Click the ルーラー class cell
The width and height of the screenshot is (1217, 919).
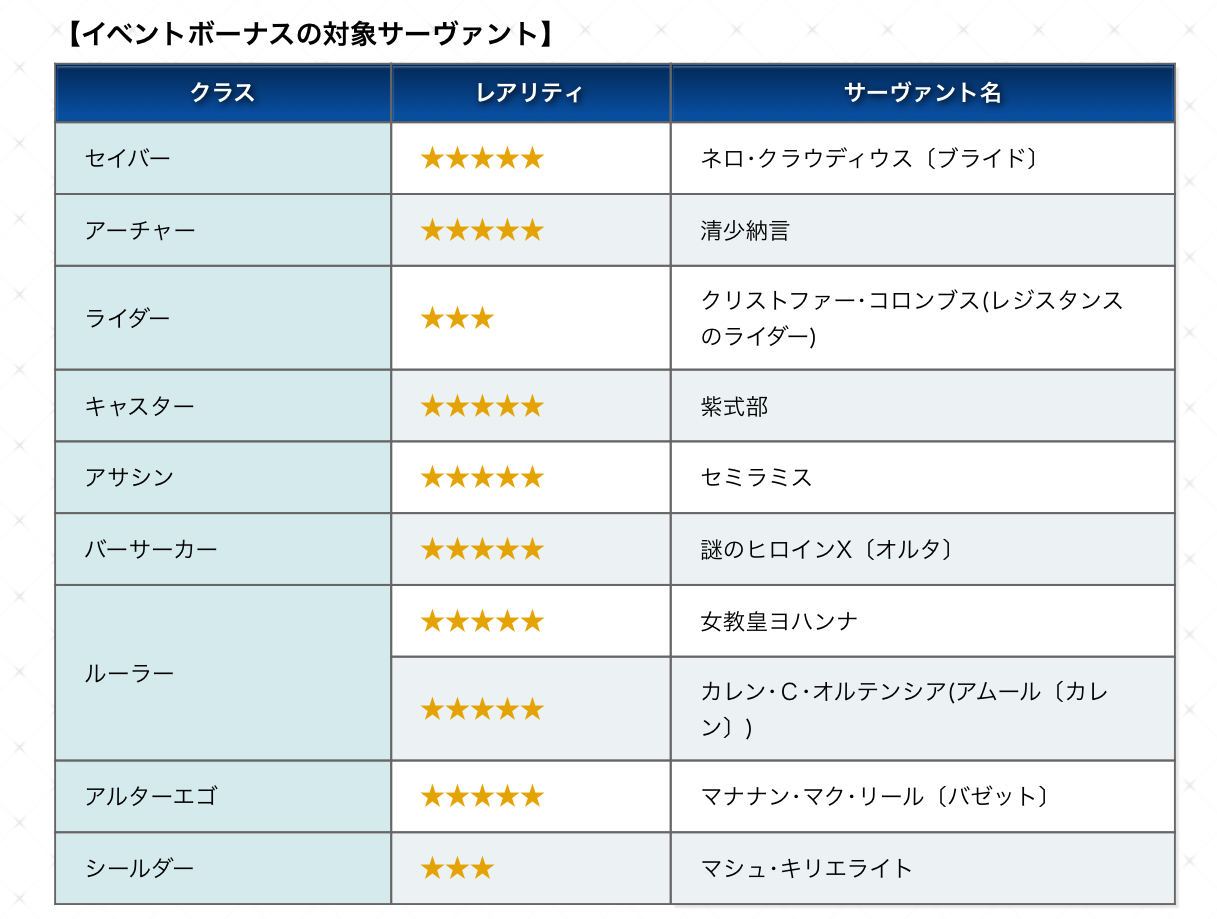click(130, 673)
